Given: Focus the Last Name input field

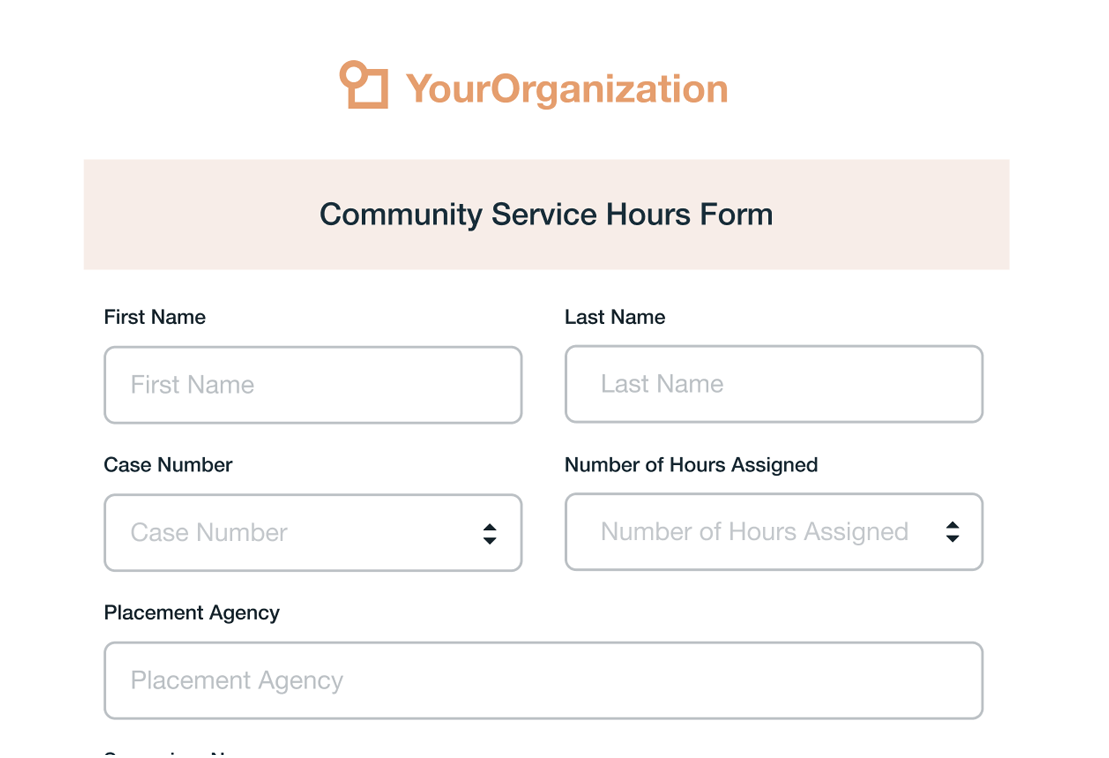Looking at the screenshot, I should [774, 384].
